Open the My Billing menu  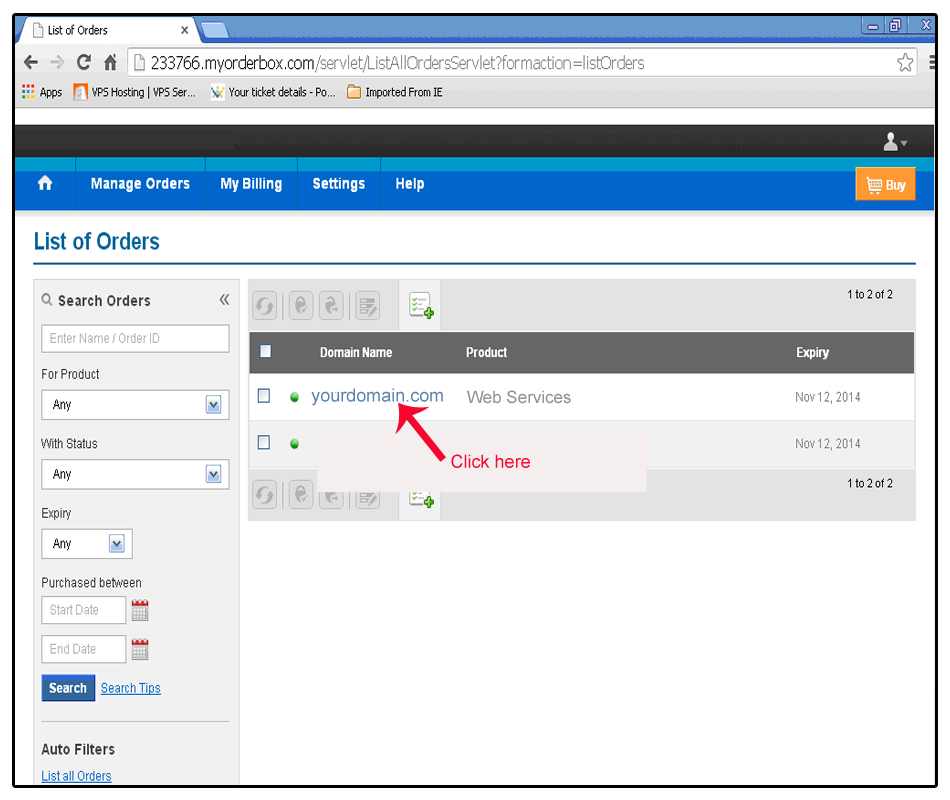point(251,184)
